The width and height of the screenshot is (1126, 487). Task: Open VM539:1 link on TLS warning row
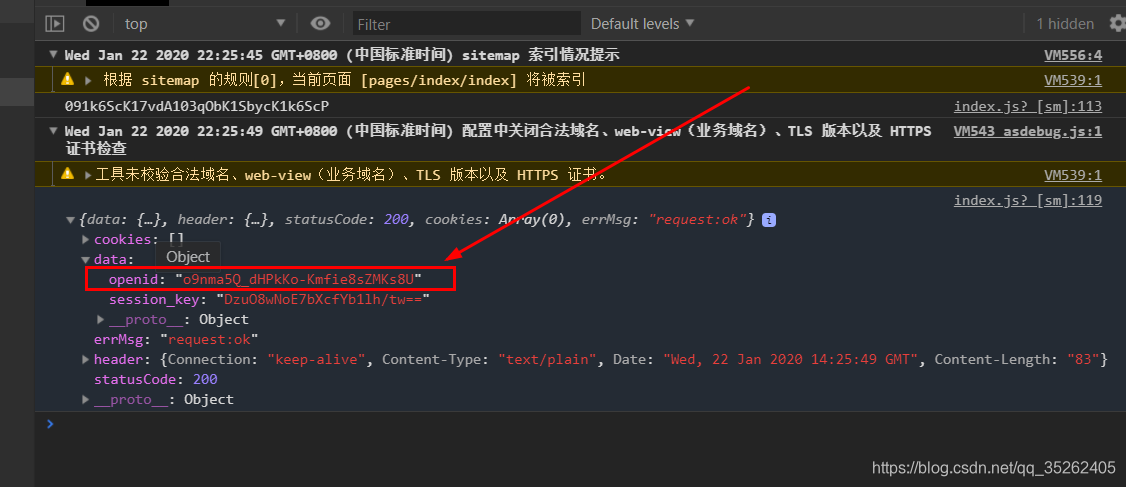1072,175
